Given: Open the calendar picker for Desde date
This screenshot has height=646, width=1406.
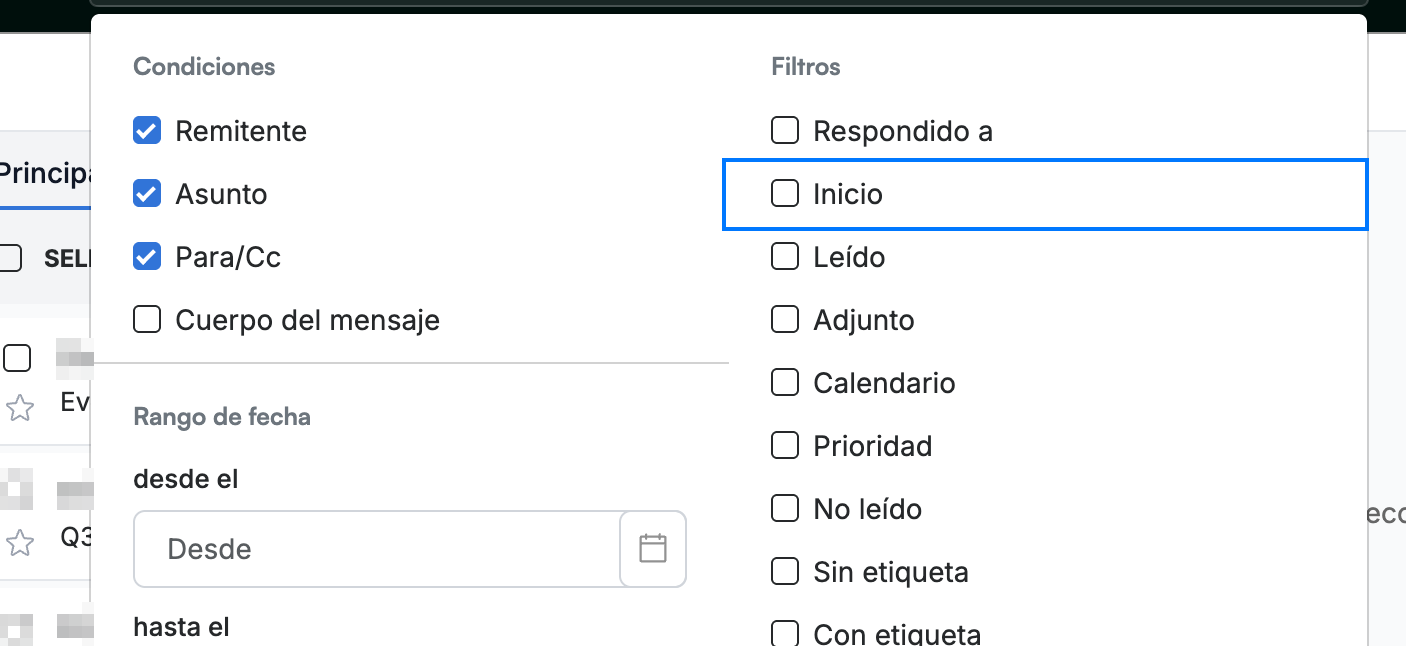Looking at the screenshot, I should 653,548.
